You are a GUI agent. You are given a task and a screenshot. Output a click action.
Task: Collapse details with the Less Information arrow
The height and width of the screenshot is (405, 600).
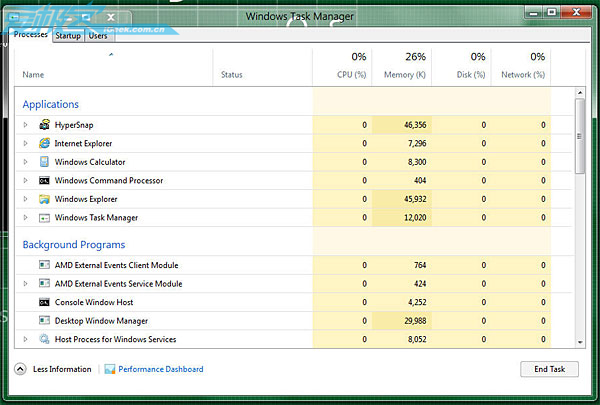(21, 369)
